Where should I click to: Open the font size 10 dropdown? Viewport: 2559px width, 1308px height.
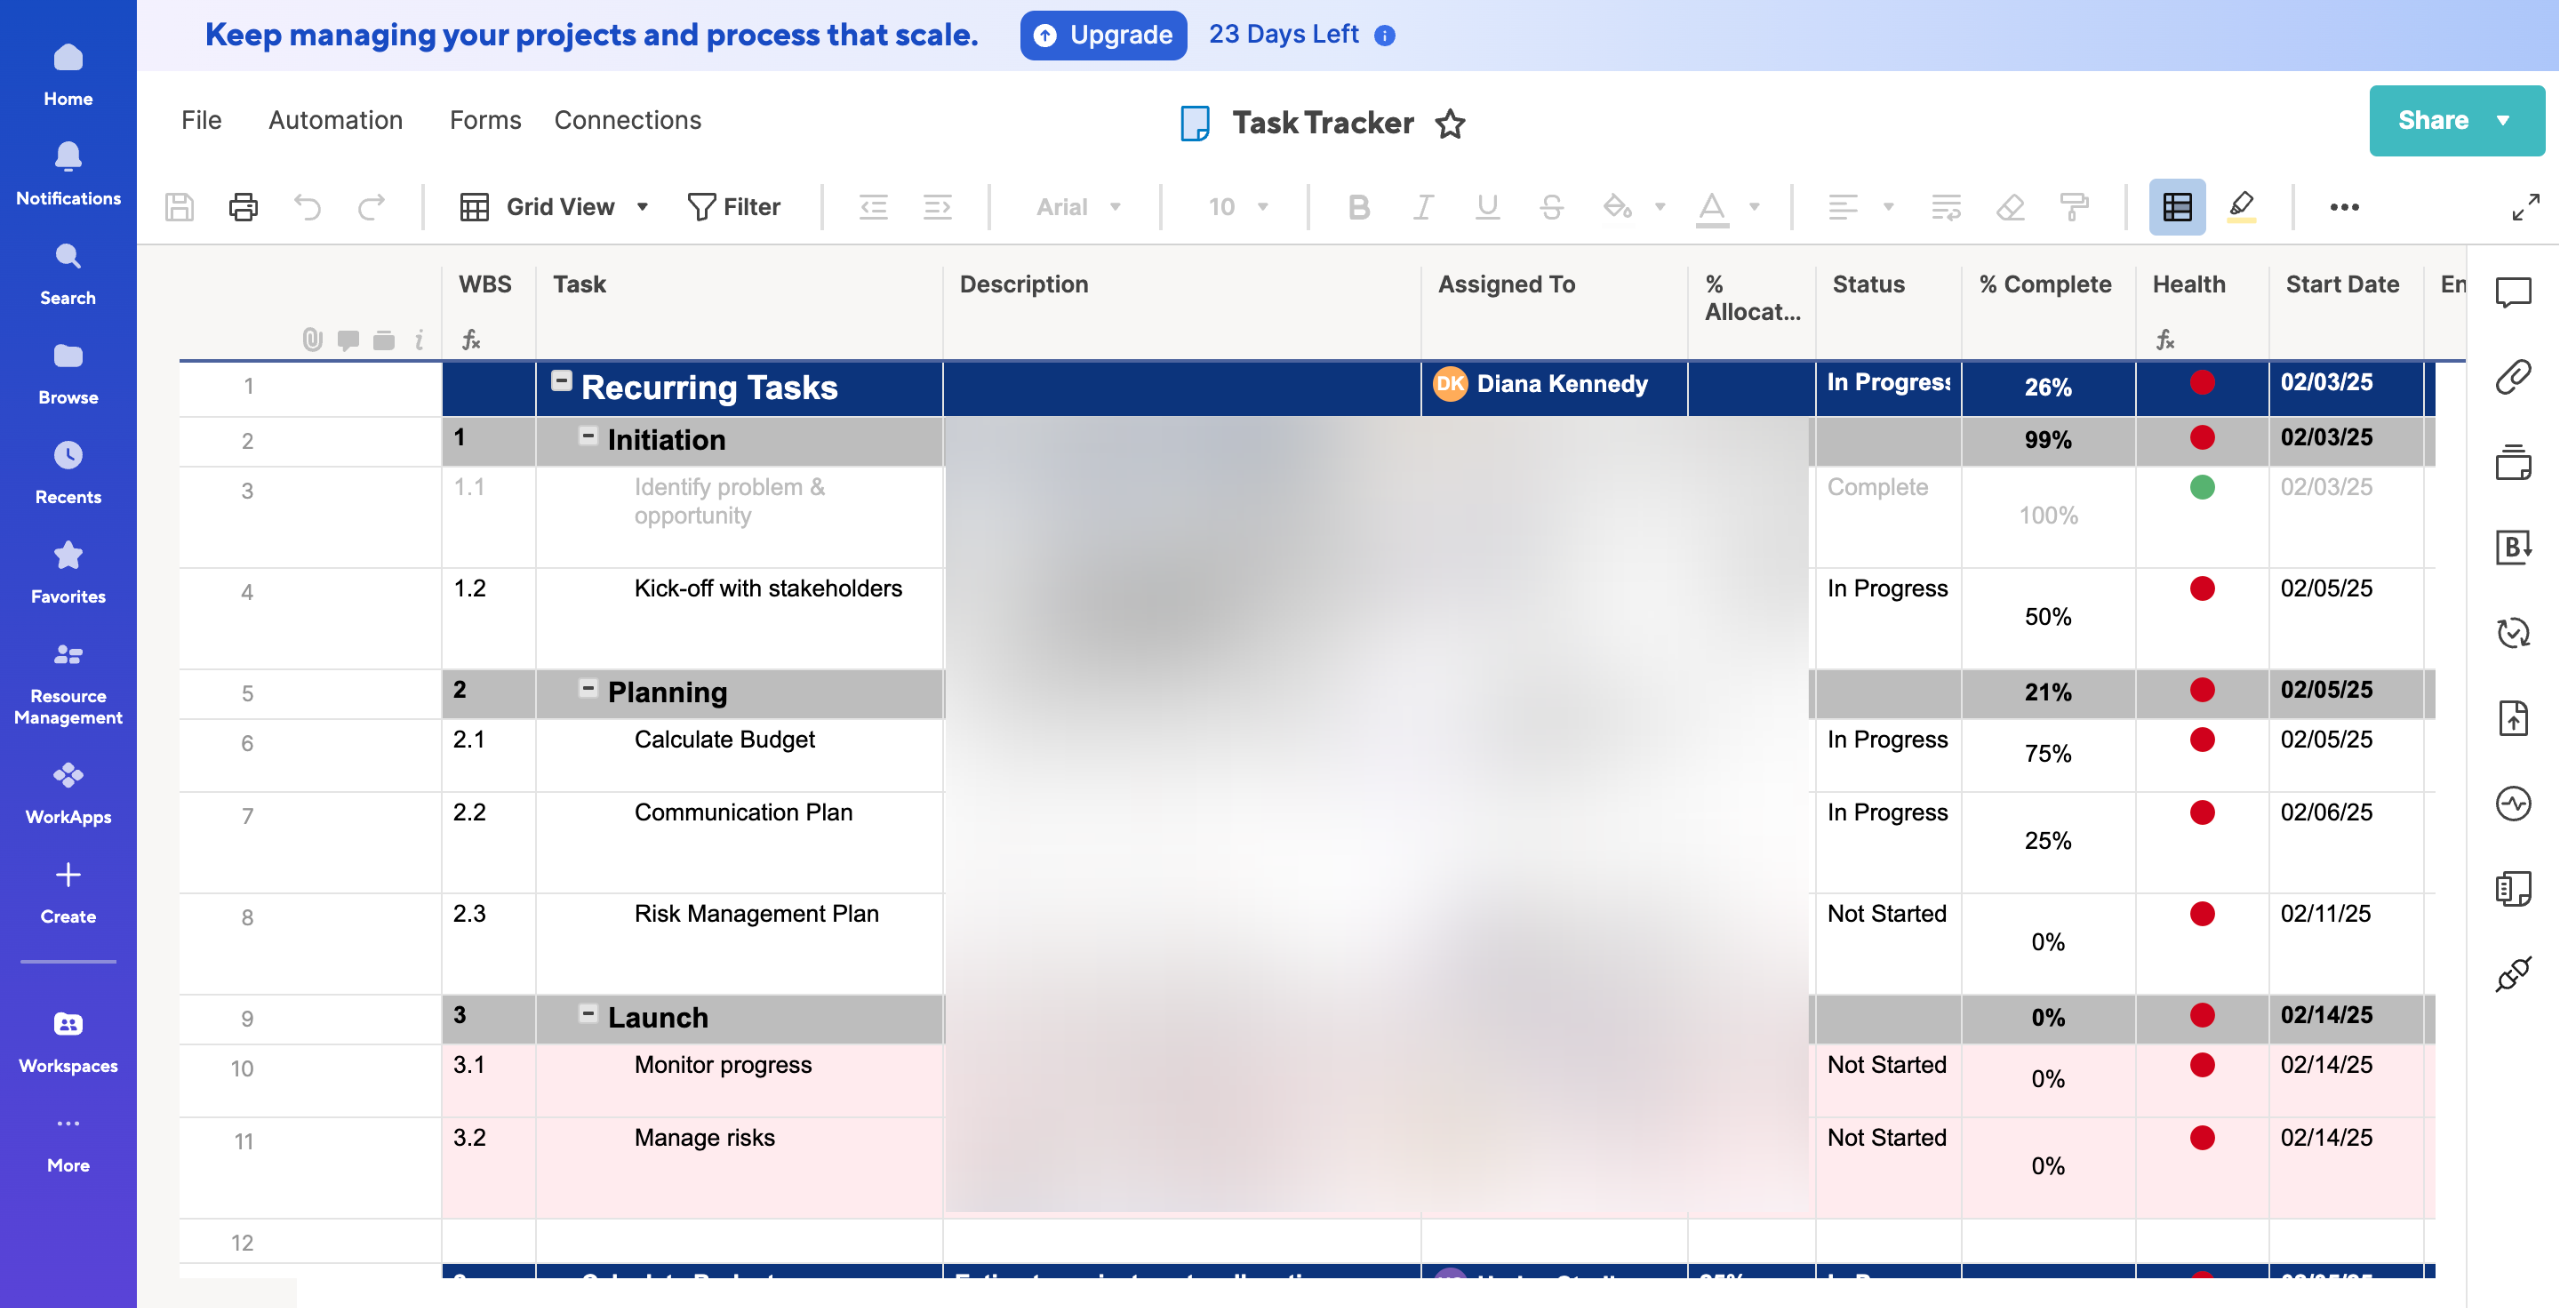pyautogui.click(x=1237, y=207)
